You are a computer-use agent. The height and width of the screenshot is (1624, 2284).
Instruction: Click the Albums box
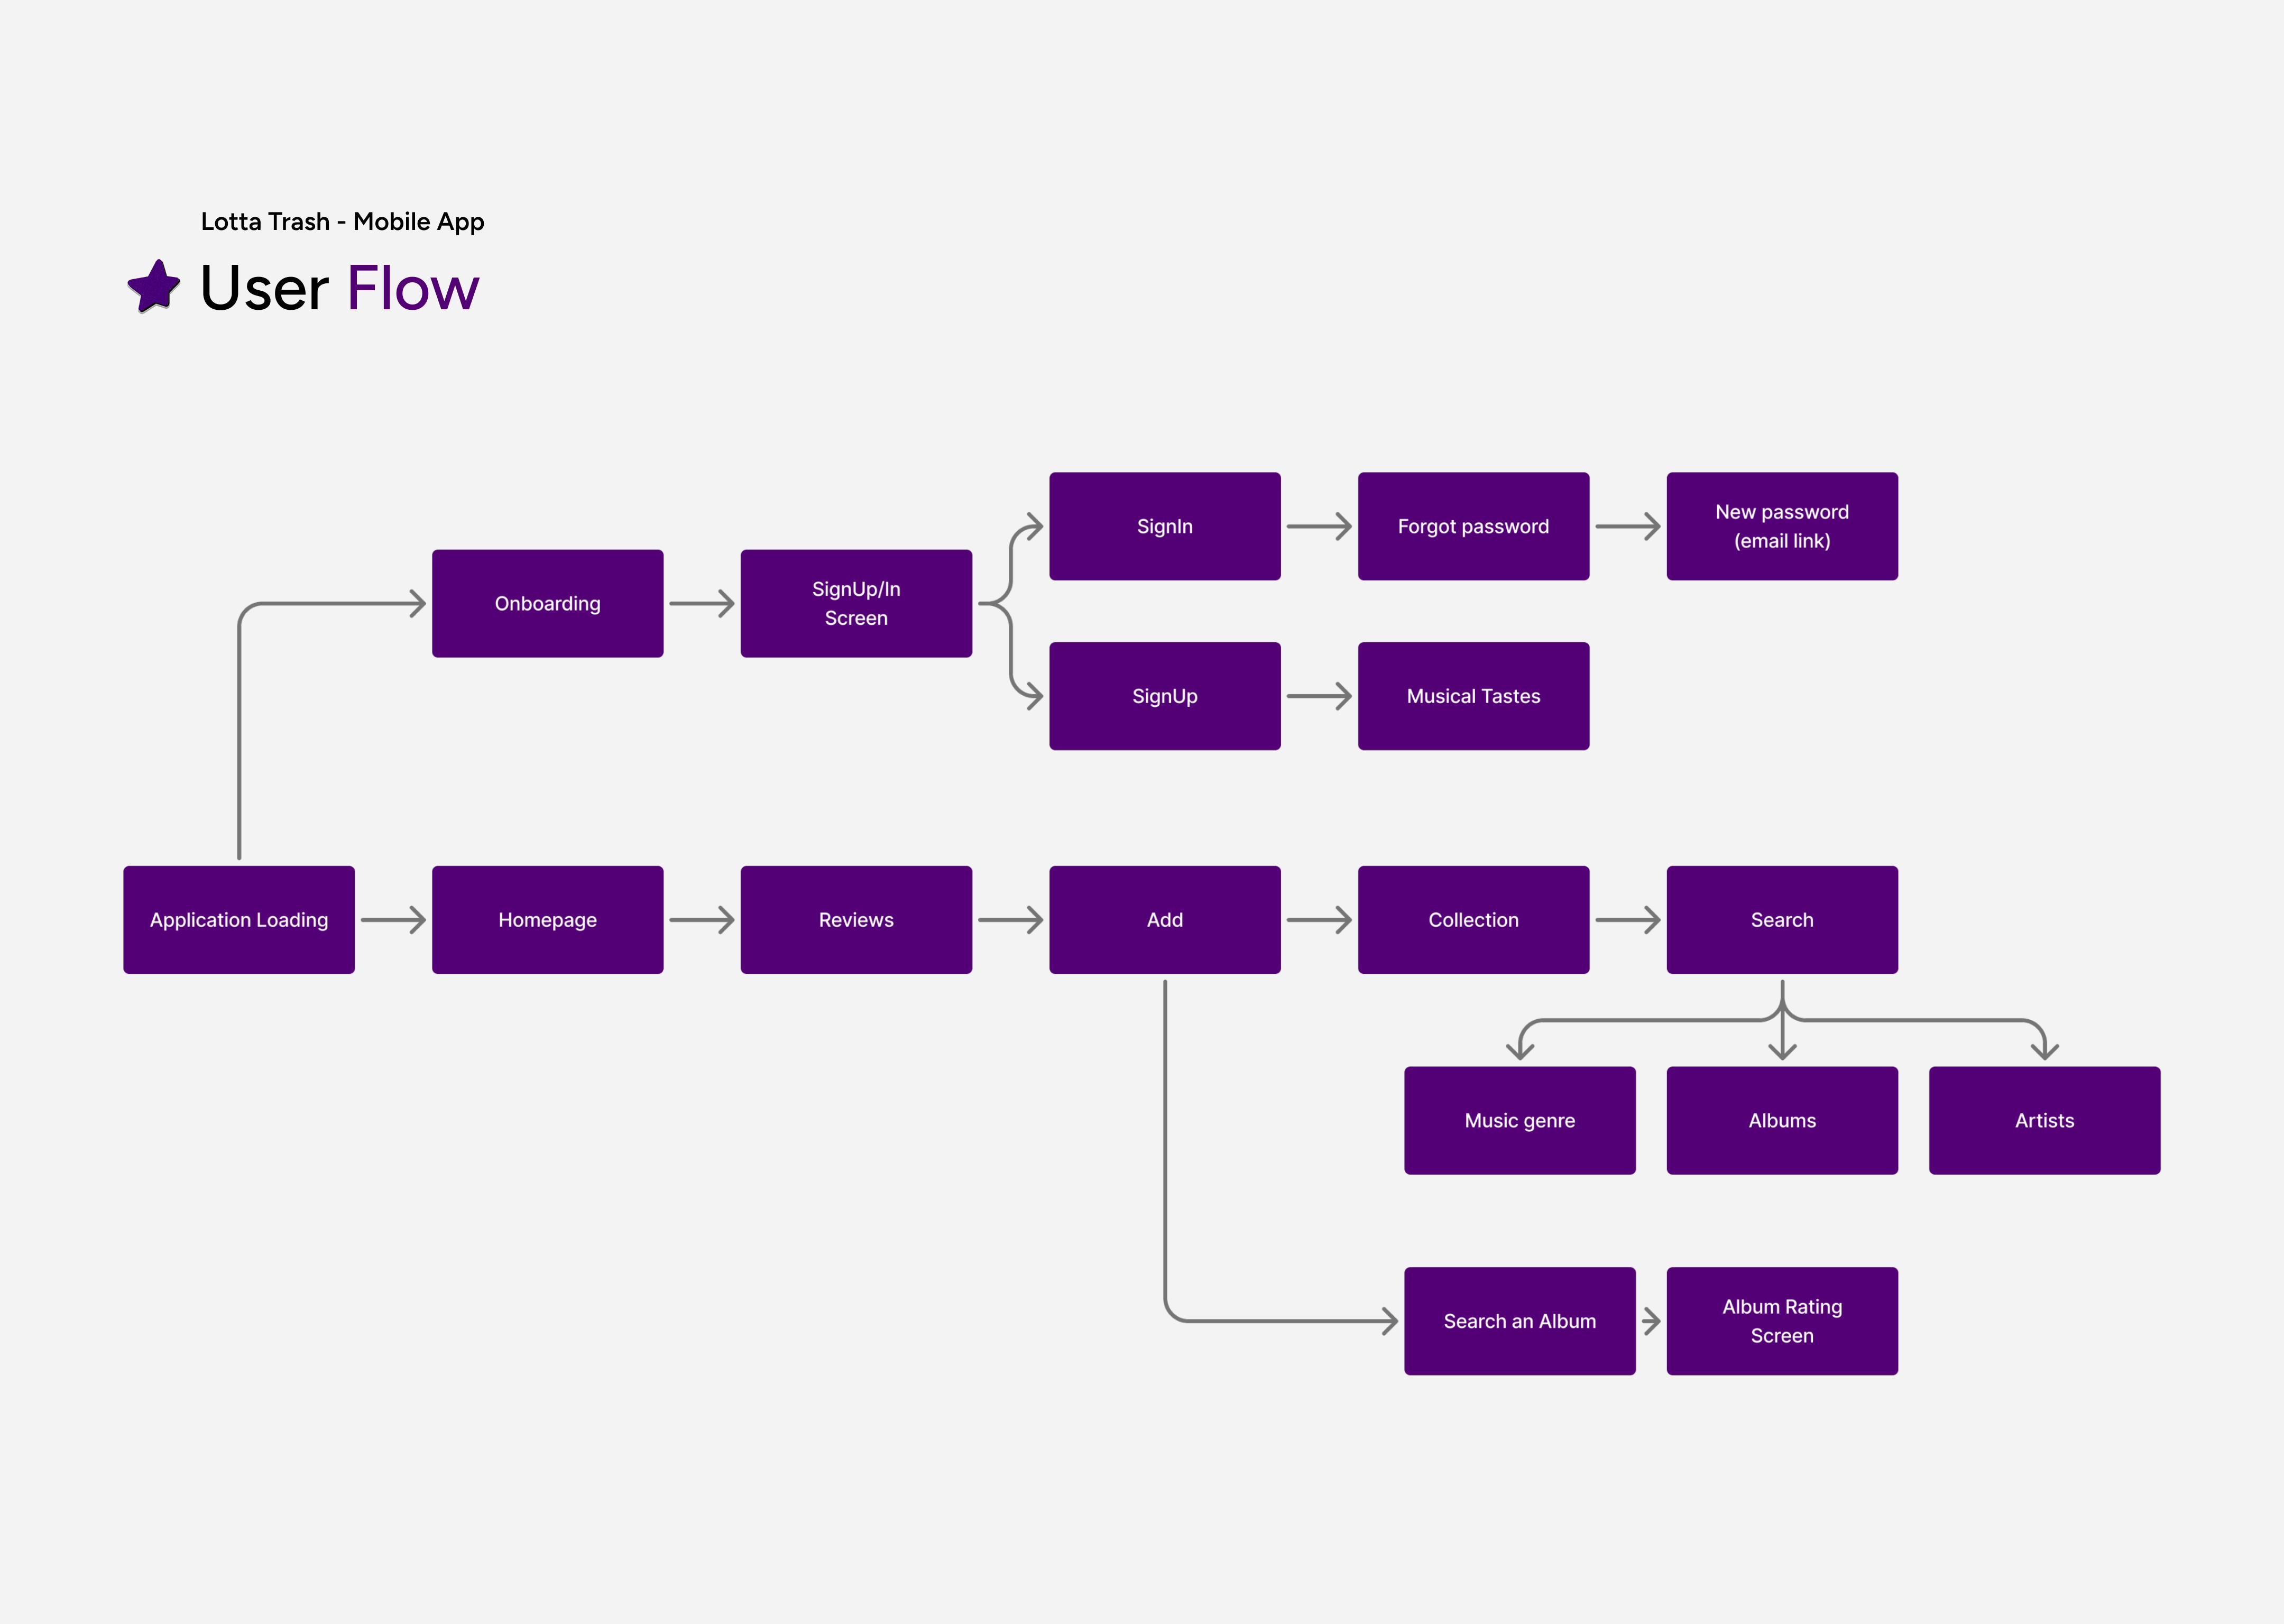tap(1781, 1120)
